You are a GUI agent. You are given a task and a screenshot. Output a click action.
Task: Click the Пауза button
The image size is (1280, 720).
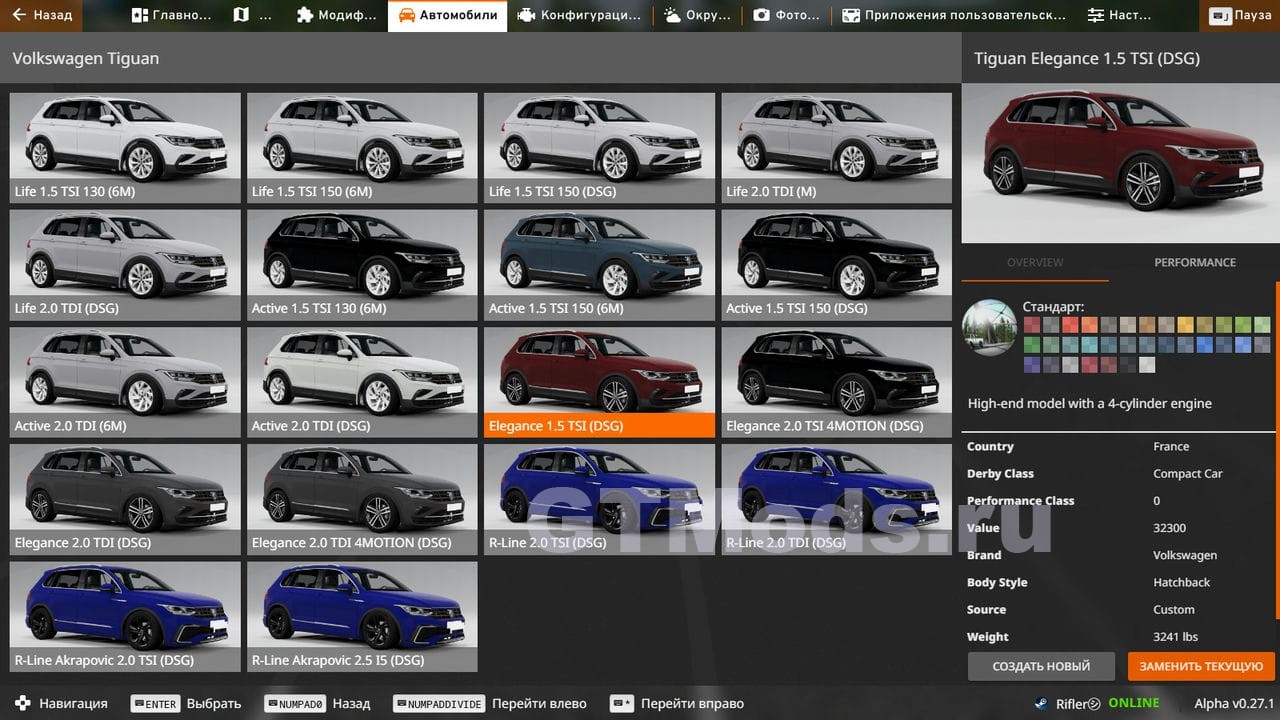point(1240,15)
